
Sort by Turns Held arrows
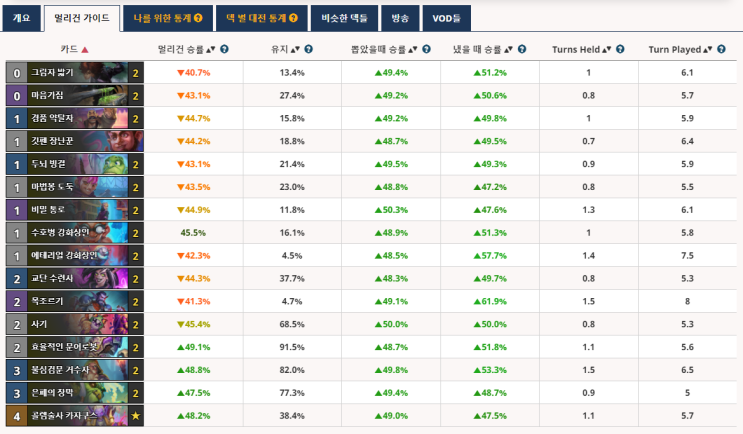pos(607,49)
